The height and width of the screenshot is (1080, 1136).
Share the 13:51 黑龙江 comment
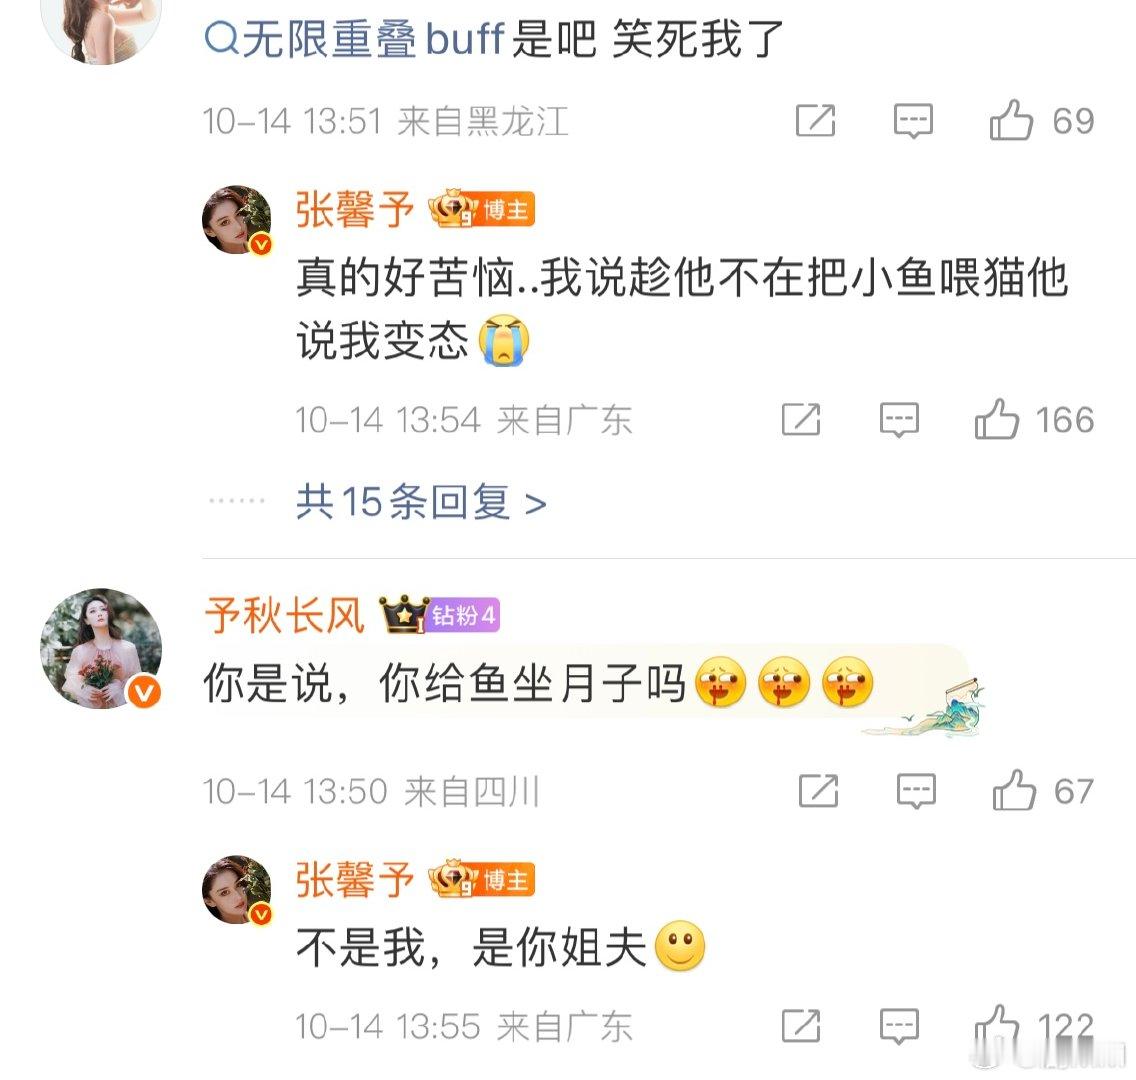816,120
